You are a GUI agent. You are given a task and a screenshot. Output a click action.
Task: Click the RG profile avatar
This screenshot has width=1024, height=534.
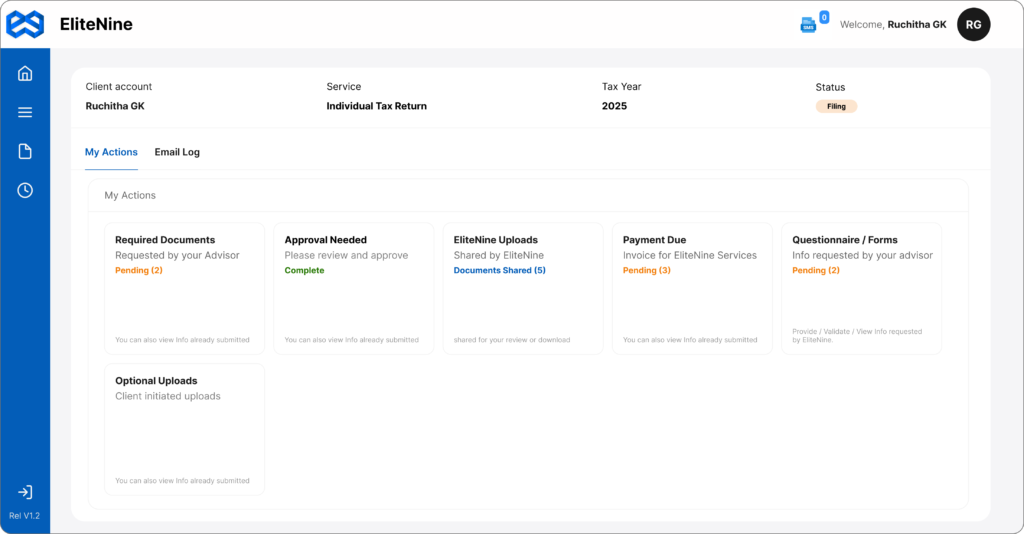(x=973, y=25)
